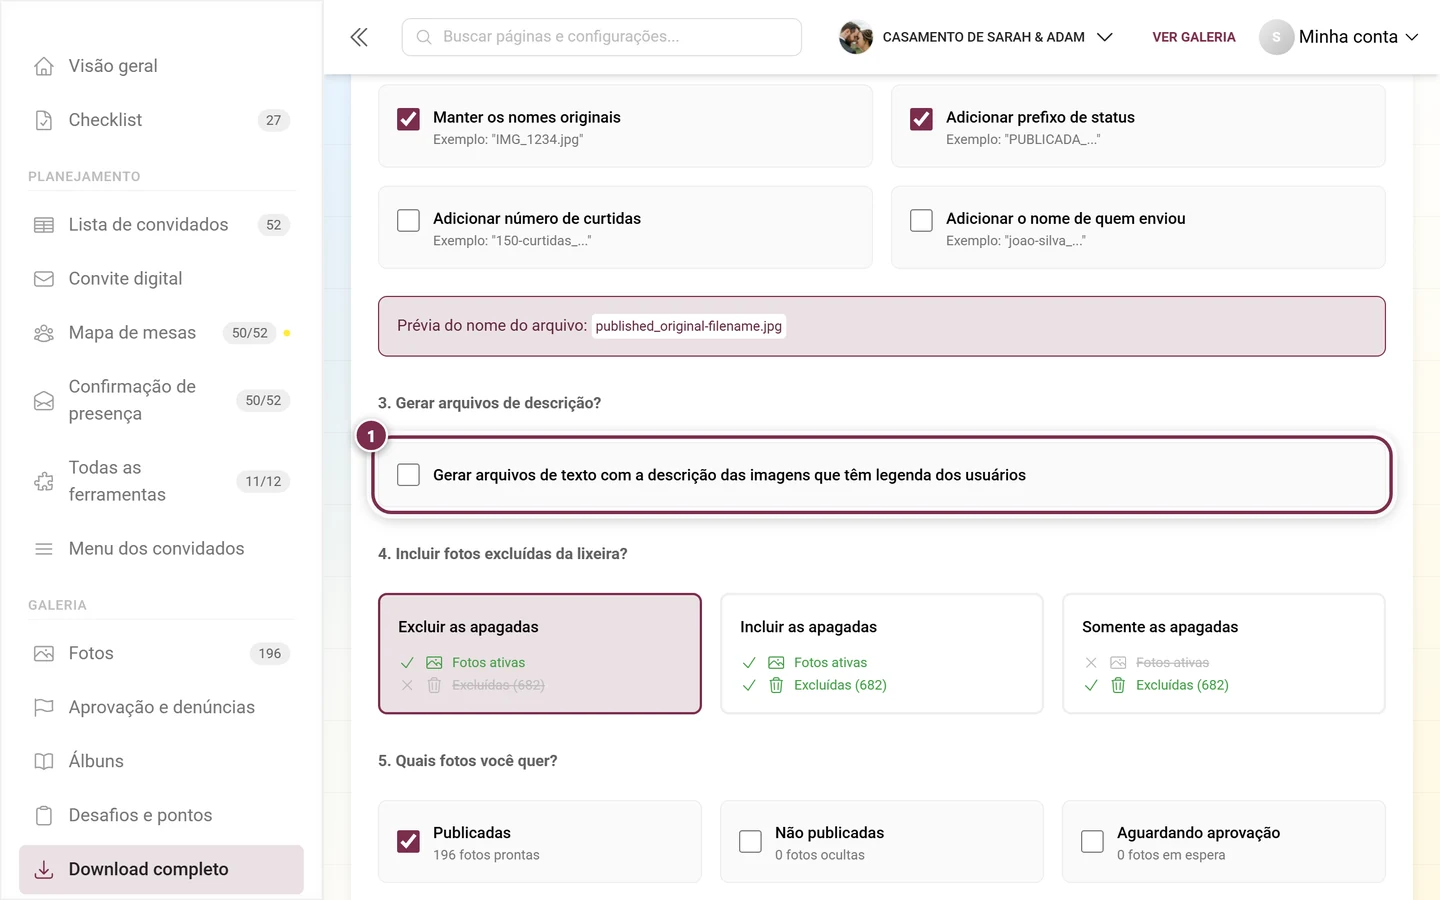1440x900 pixels.
Task: Select the Incluir as apagadas option
Action: click(882, 654)
